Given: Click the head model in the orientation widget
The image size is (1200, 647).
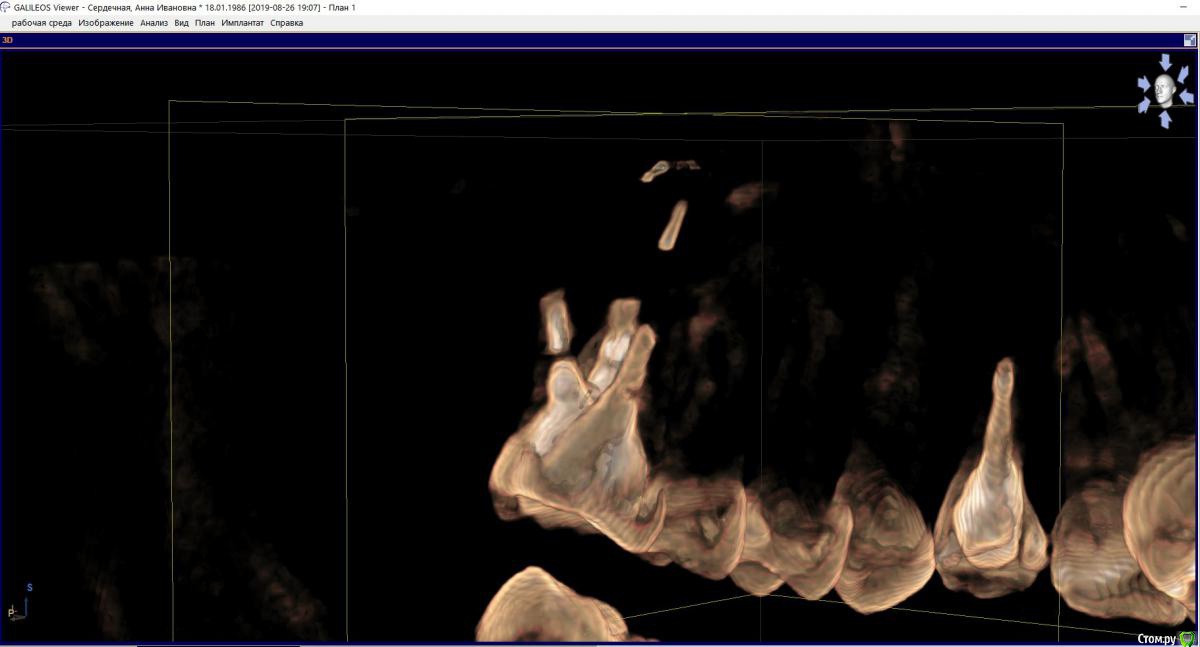Looking at the screenshot, I should pyautogui.click(x=1164, y=89).
